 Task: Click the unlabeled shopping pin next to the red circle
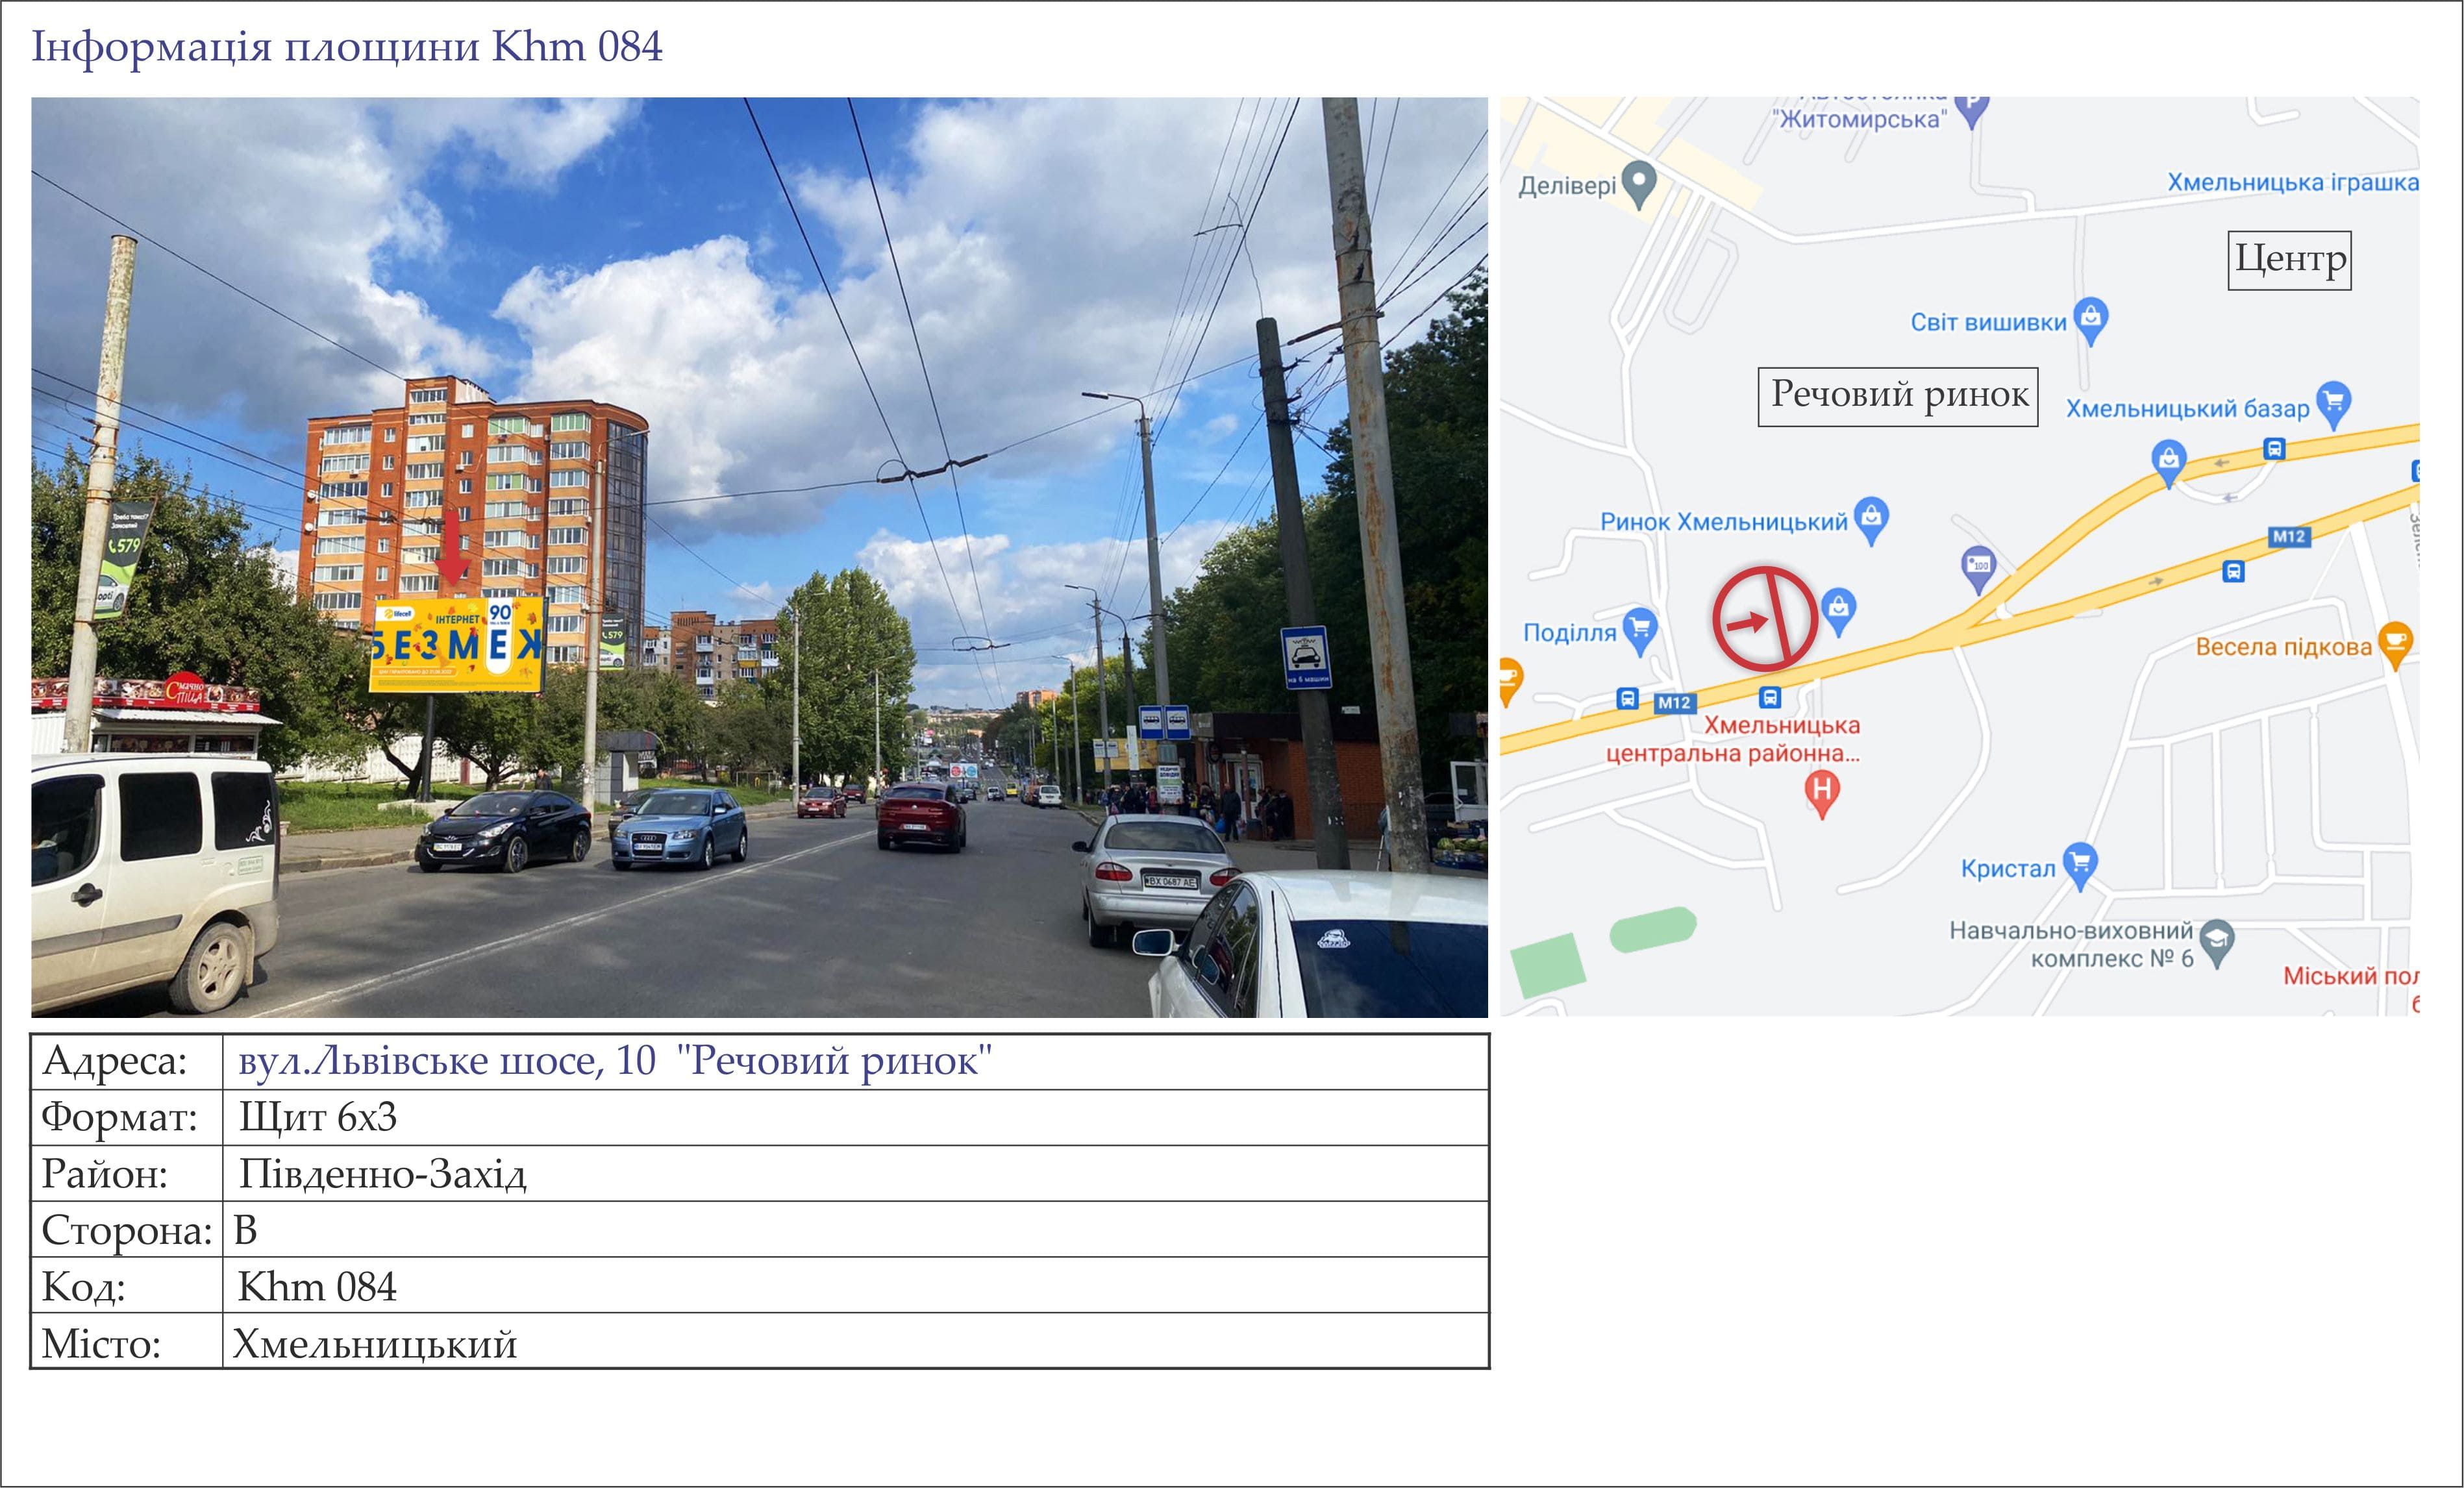click(1838, 612)
